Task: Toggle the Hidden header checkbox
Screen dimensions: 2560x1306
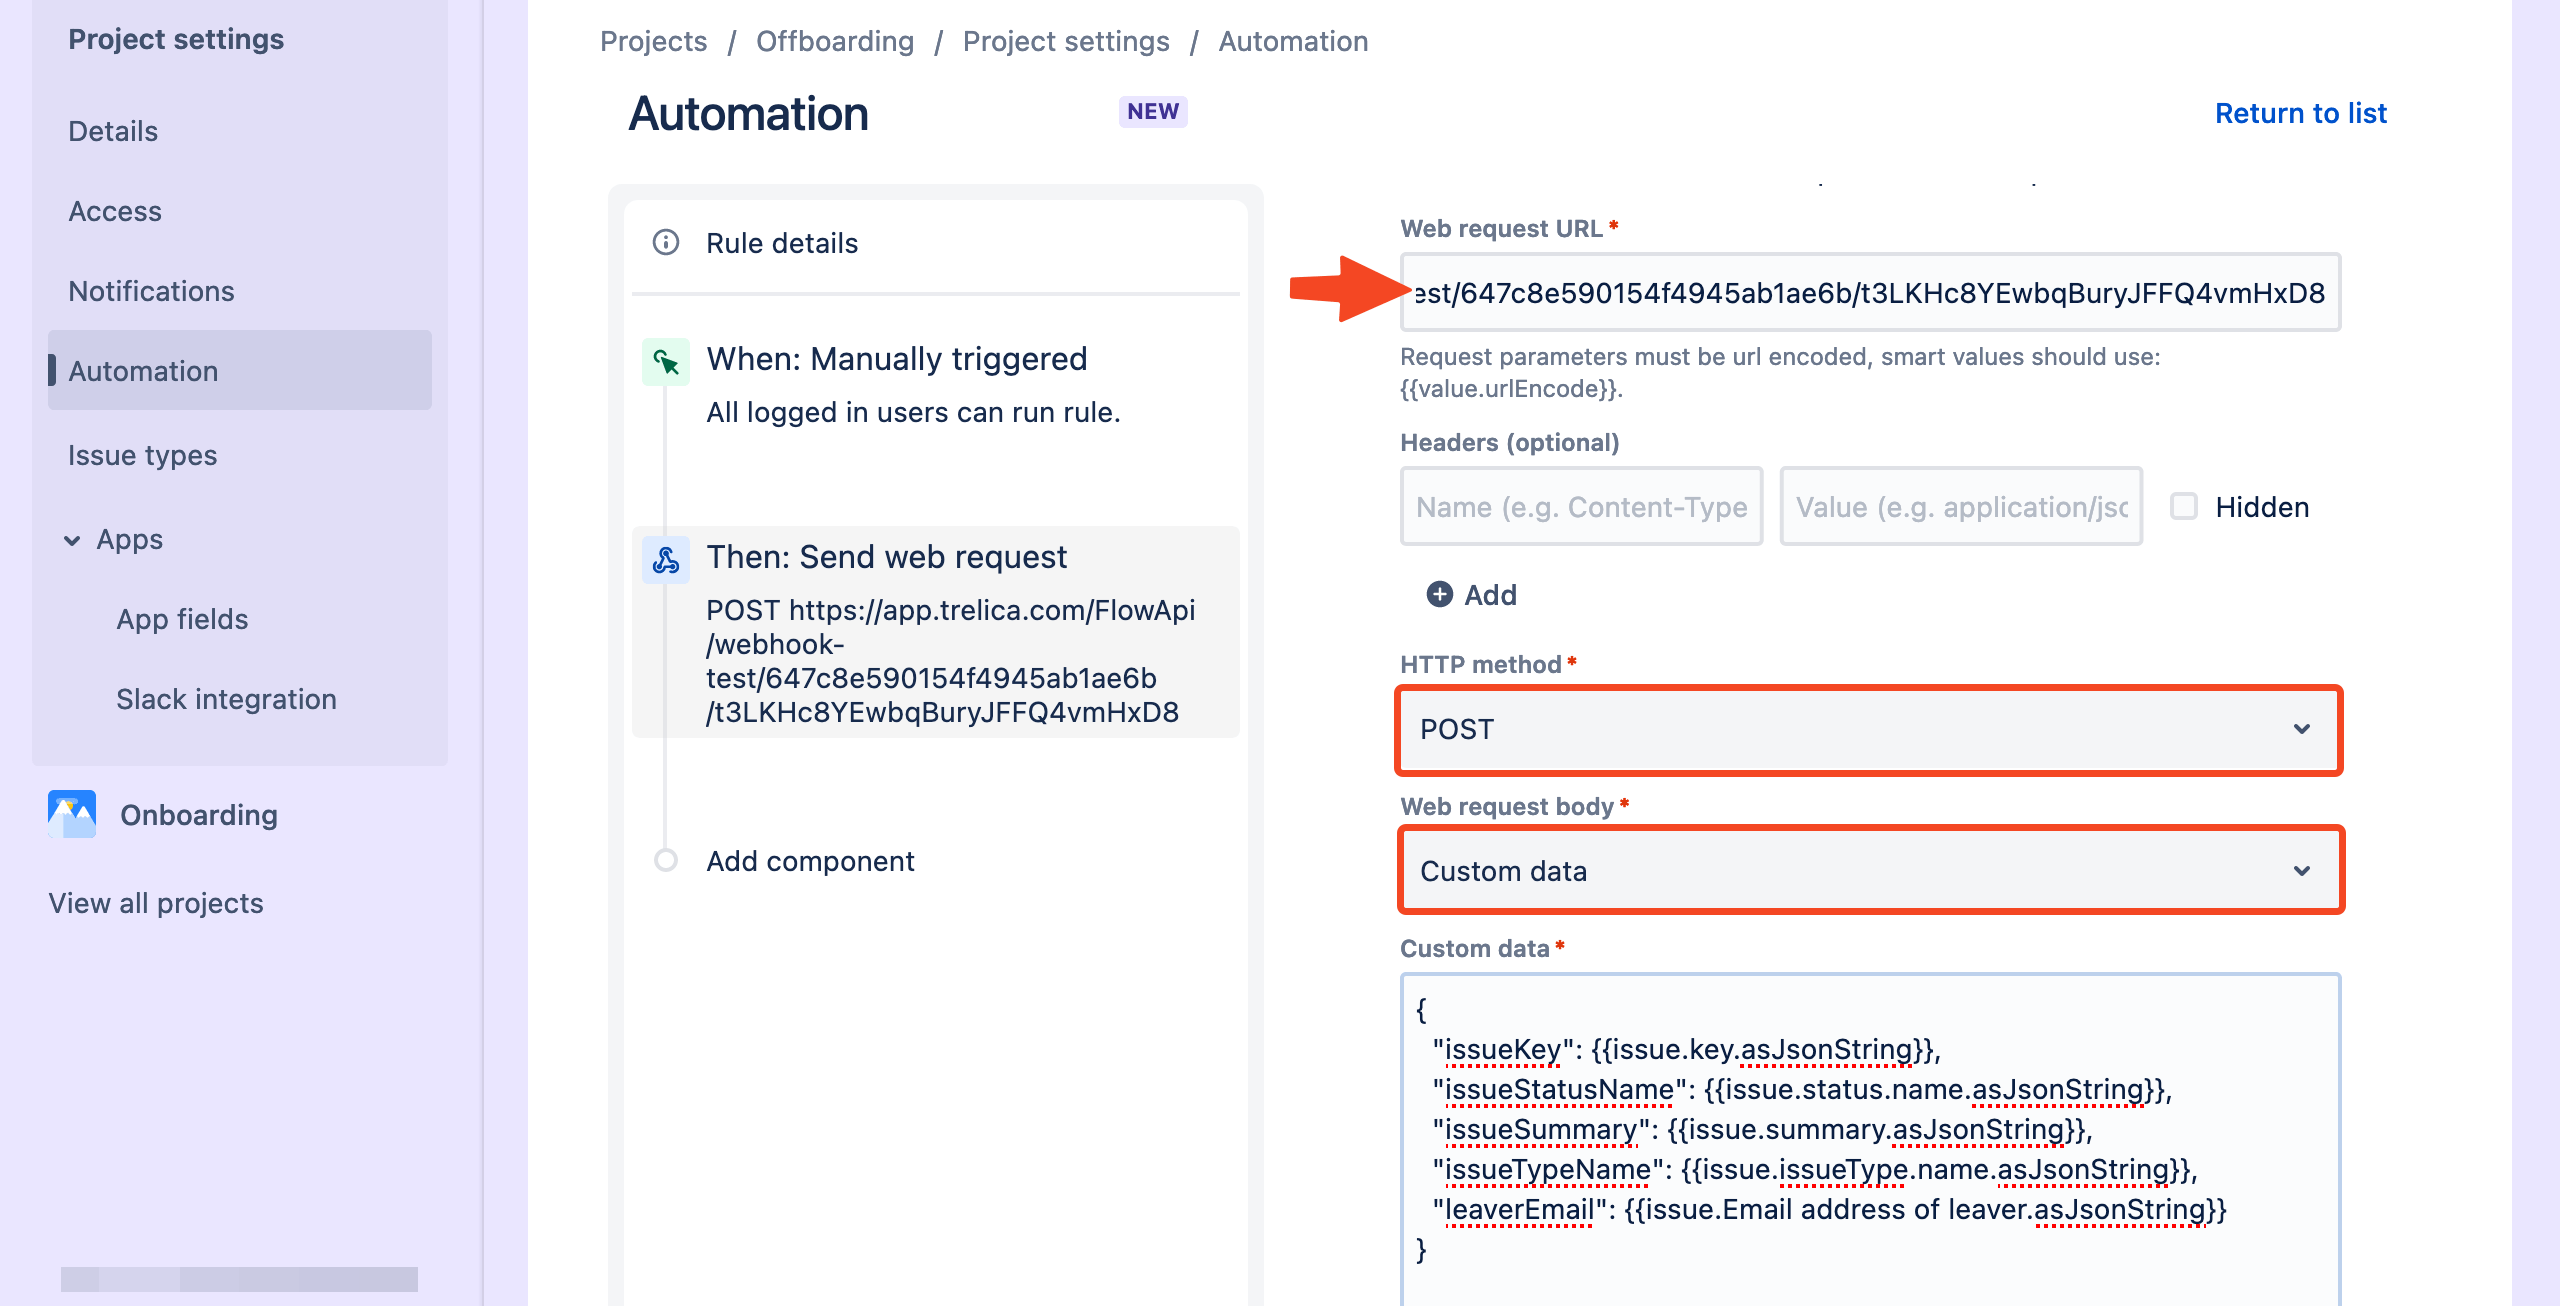Action: [2184, 506]
